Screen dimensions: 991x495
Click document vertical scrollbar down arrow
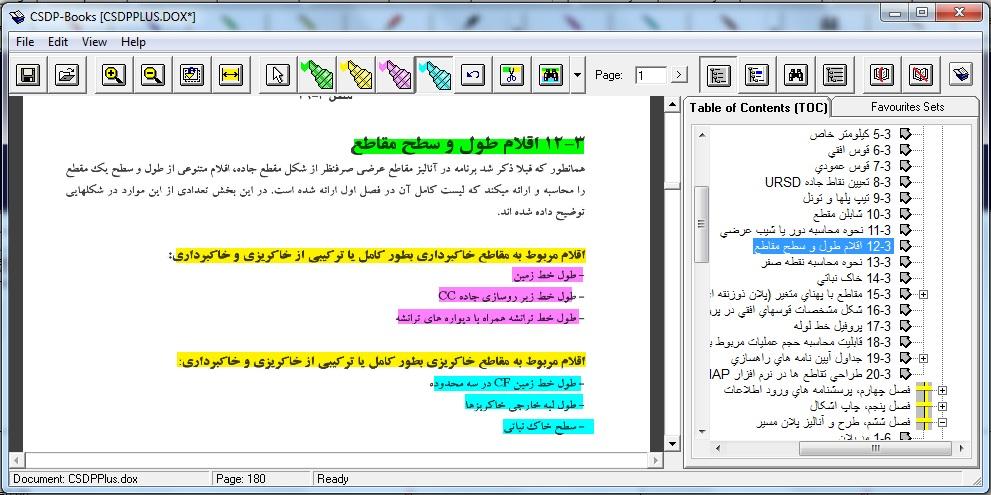coord(671,444)
